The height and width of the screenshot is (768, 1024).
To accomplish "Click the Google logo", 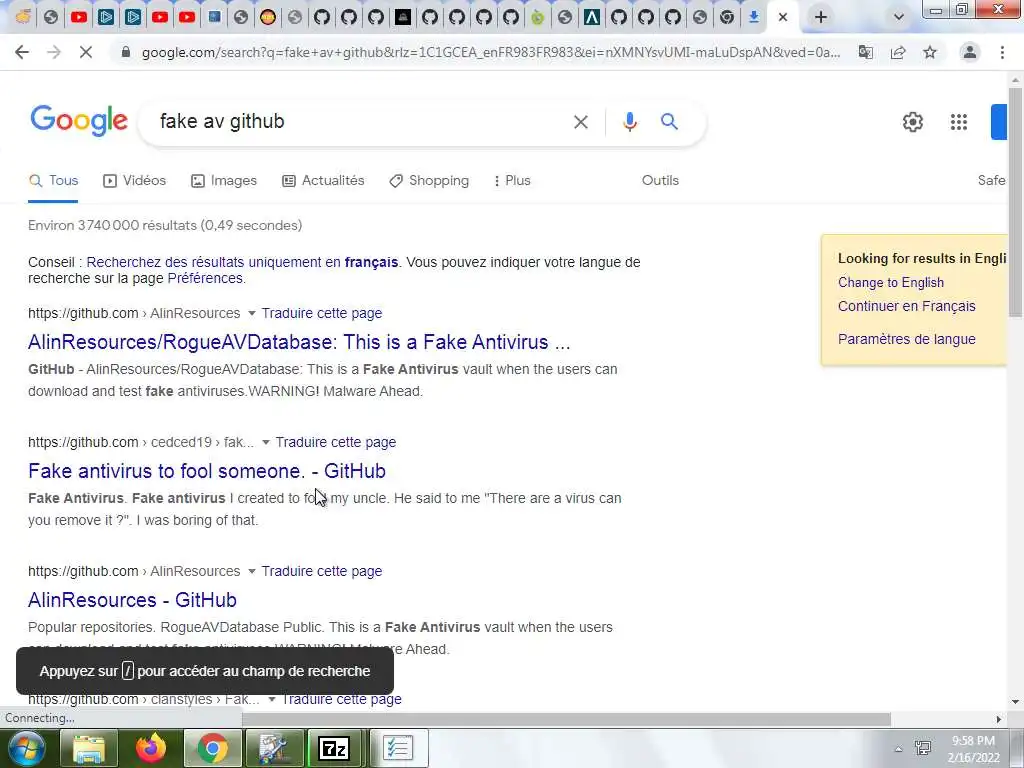I will (x=79, y=120).
